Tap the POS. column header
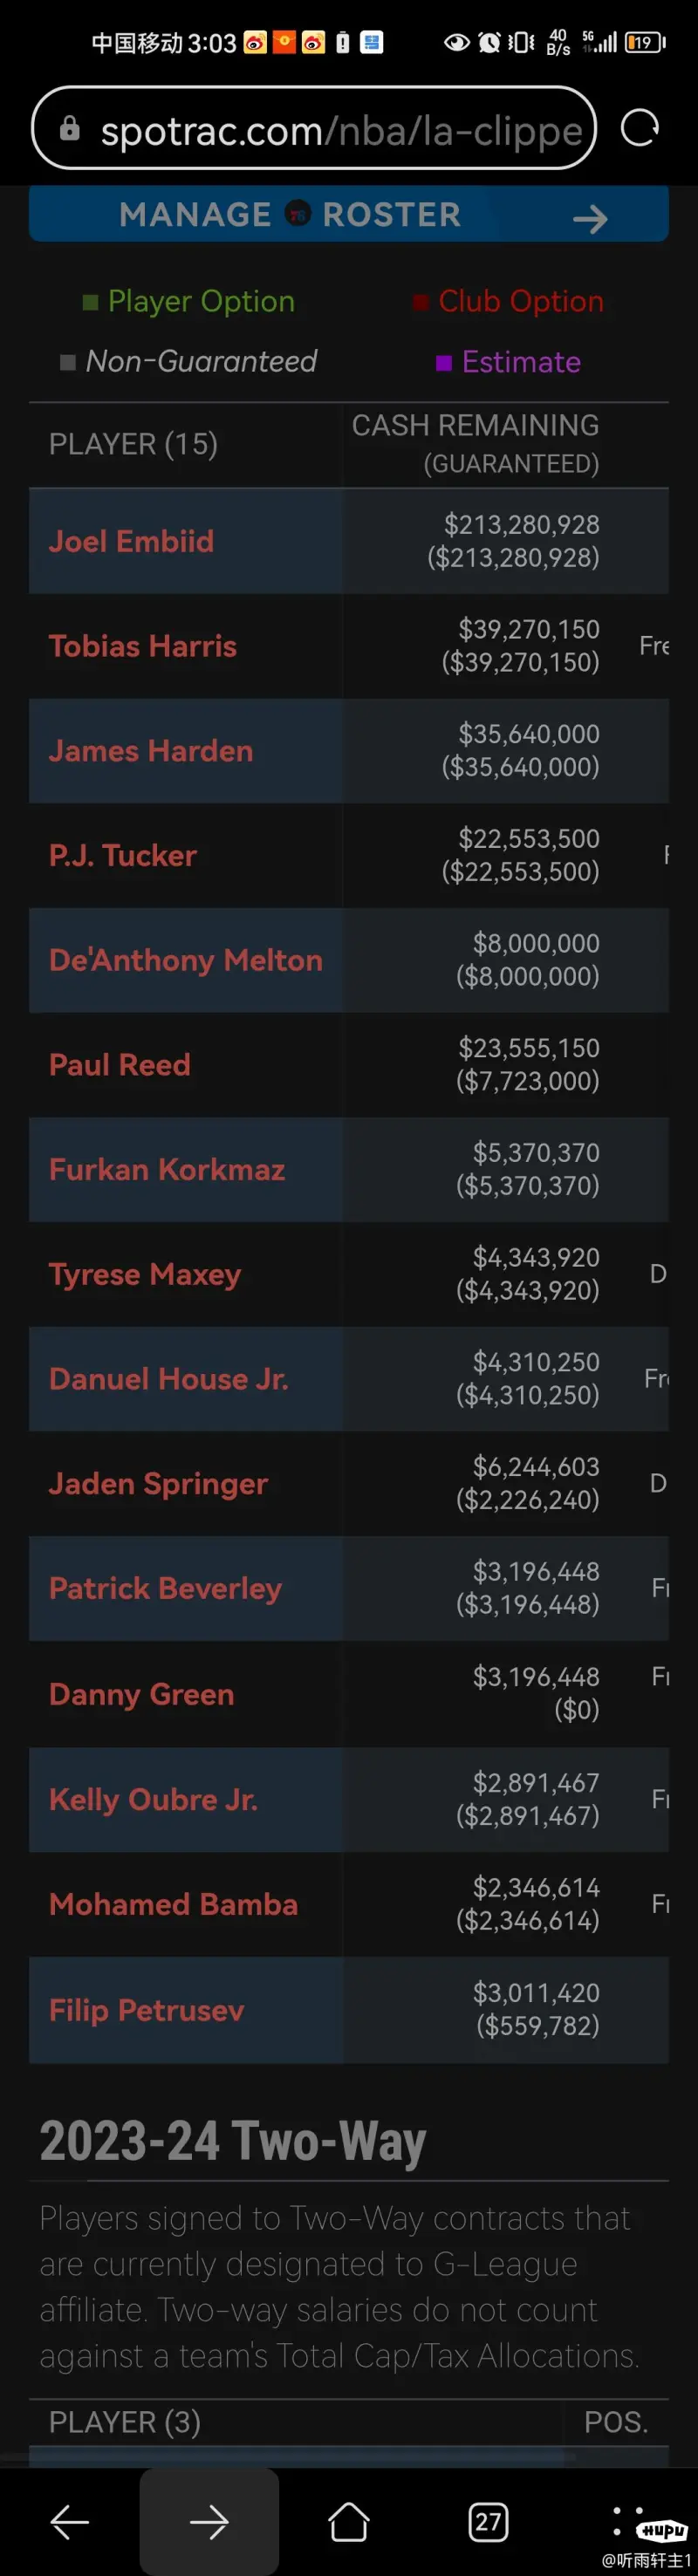Screen dimensions: 698x2576 [x=616, y=2421]
